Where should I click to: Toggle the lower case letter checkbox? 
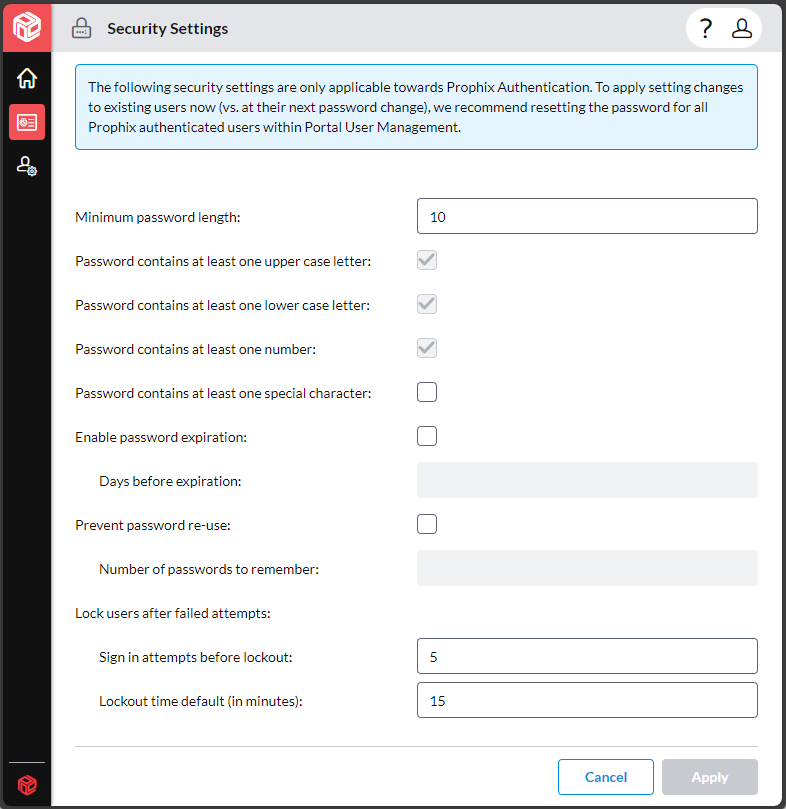coord(427,304)
